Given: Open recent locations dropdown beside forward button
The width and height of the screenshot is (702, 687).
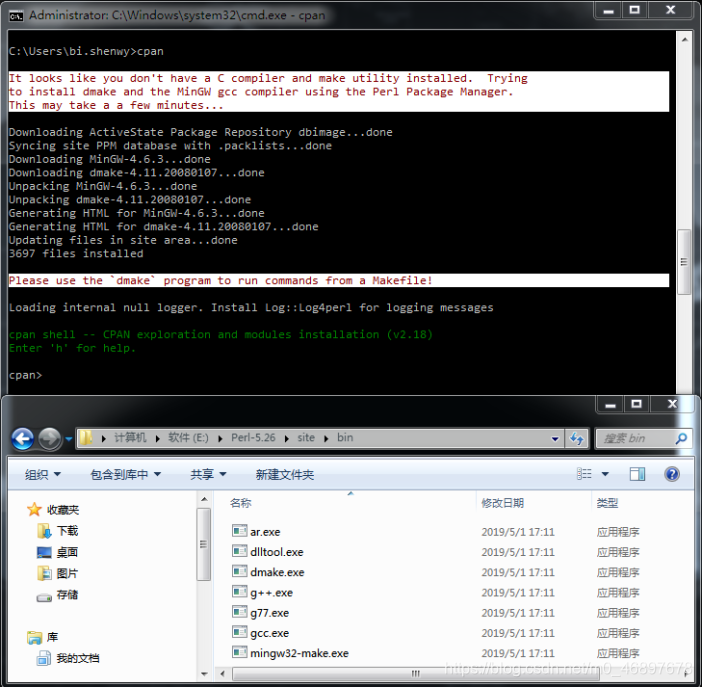Looking at the screenshot, I should (68, 439).
